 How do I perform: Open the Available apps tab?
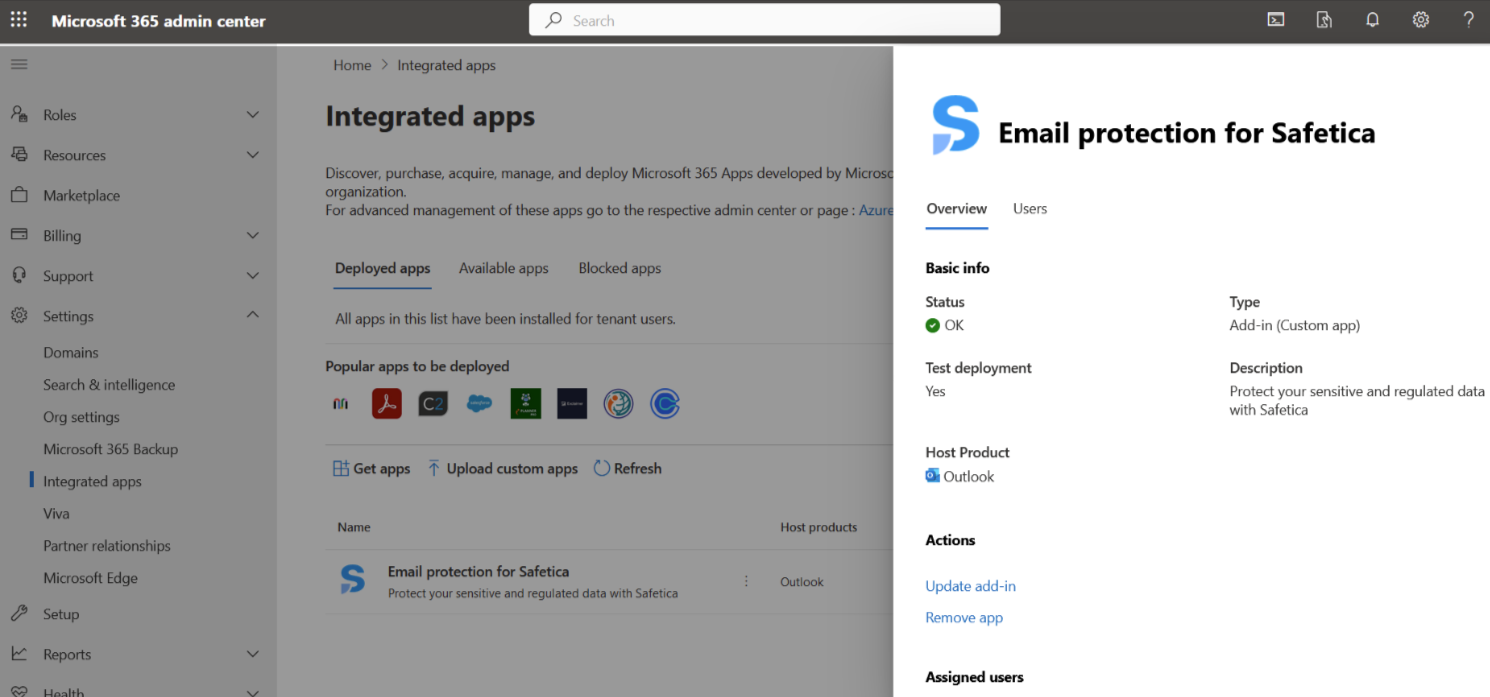pyautogui.click(x=503, y=268)
